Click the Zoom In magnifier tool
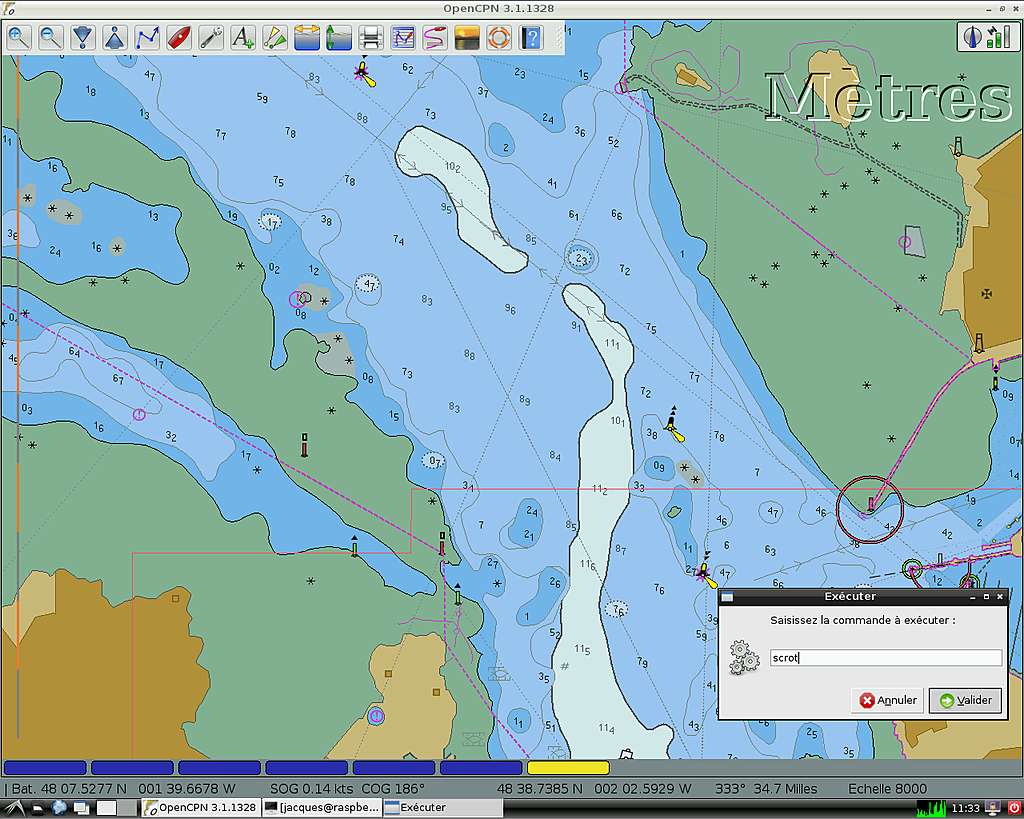Screen dimensions: 1024x819 [x=19, y=38]
